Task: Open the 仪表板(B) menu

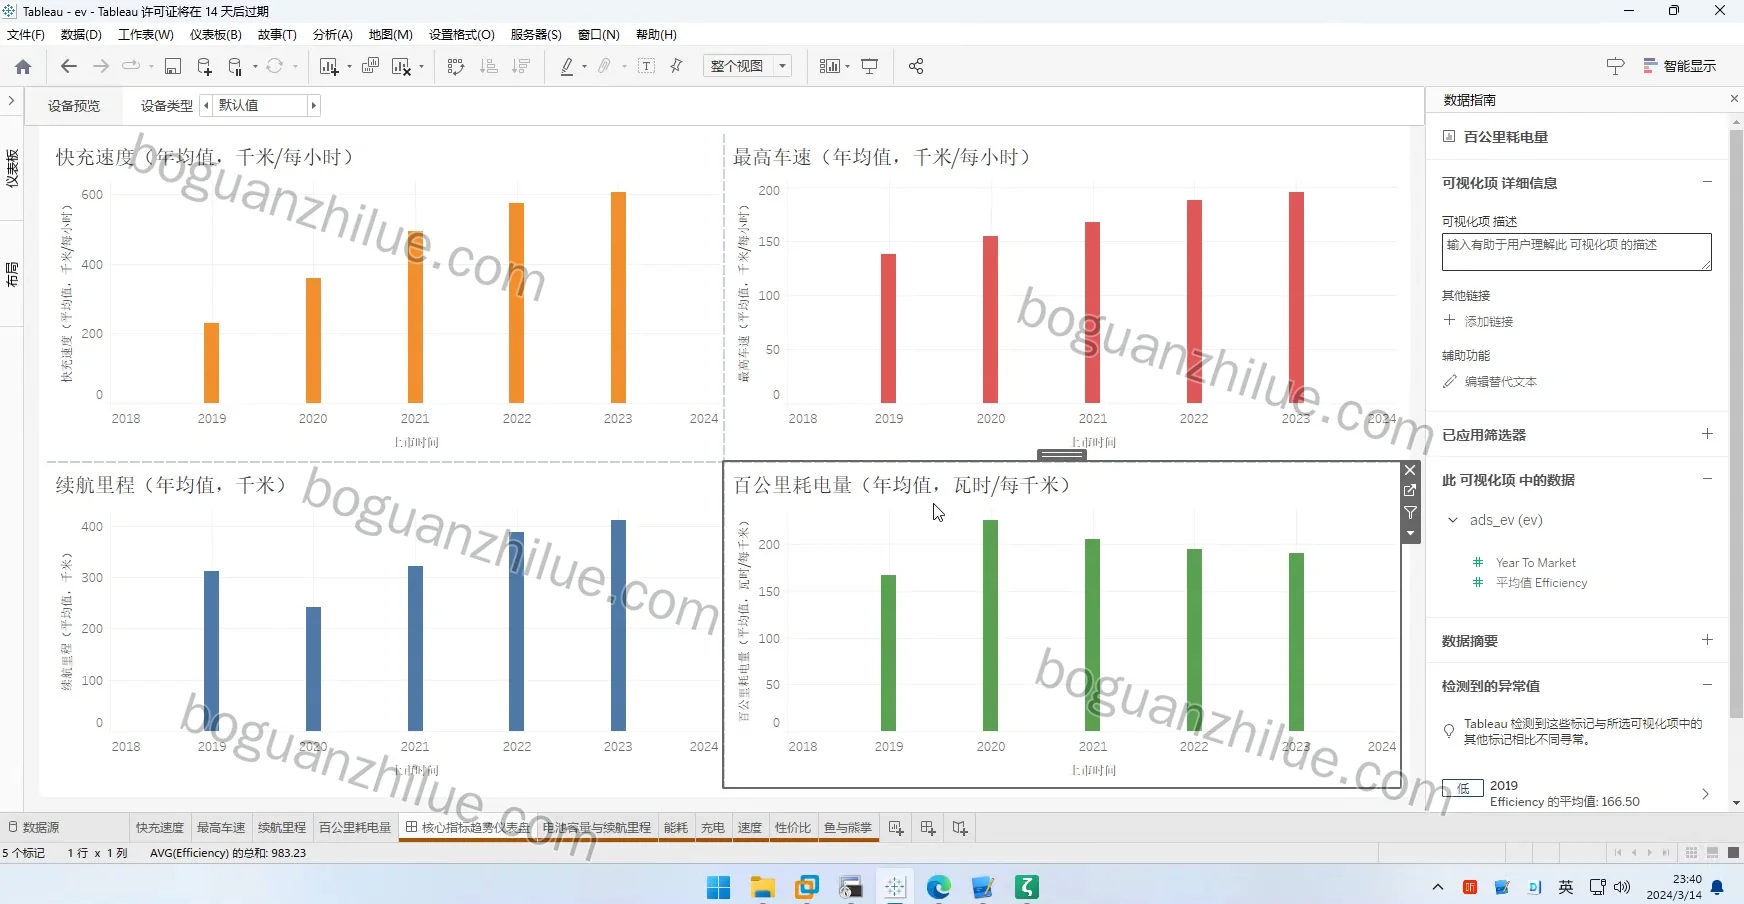Action: click(216, 34)
